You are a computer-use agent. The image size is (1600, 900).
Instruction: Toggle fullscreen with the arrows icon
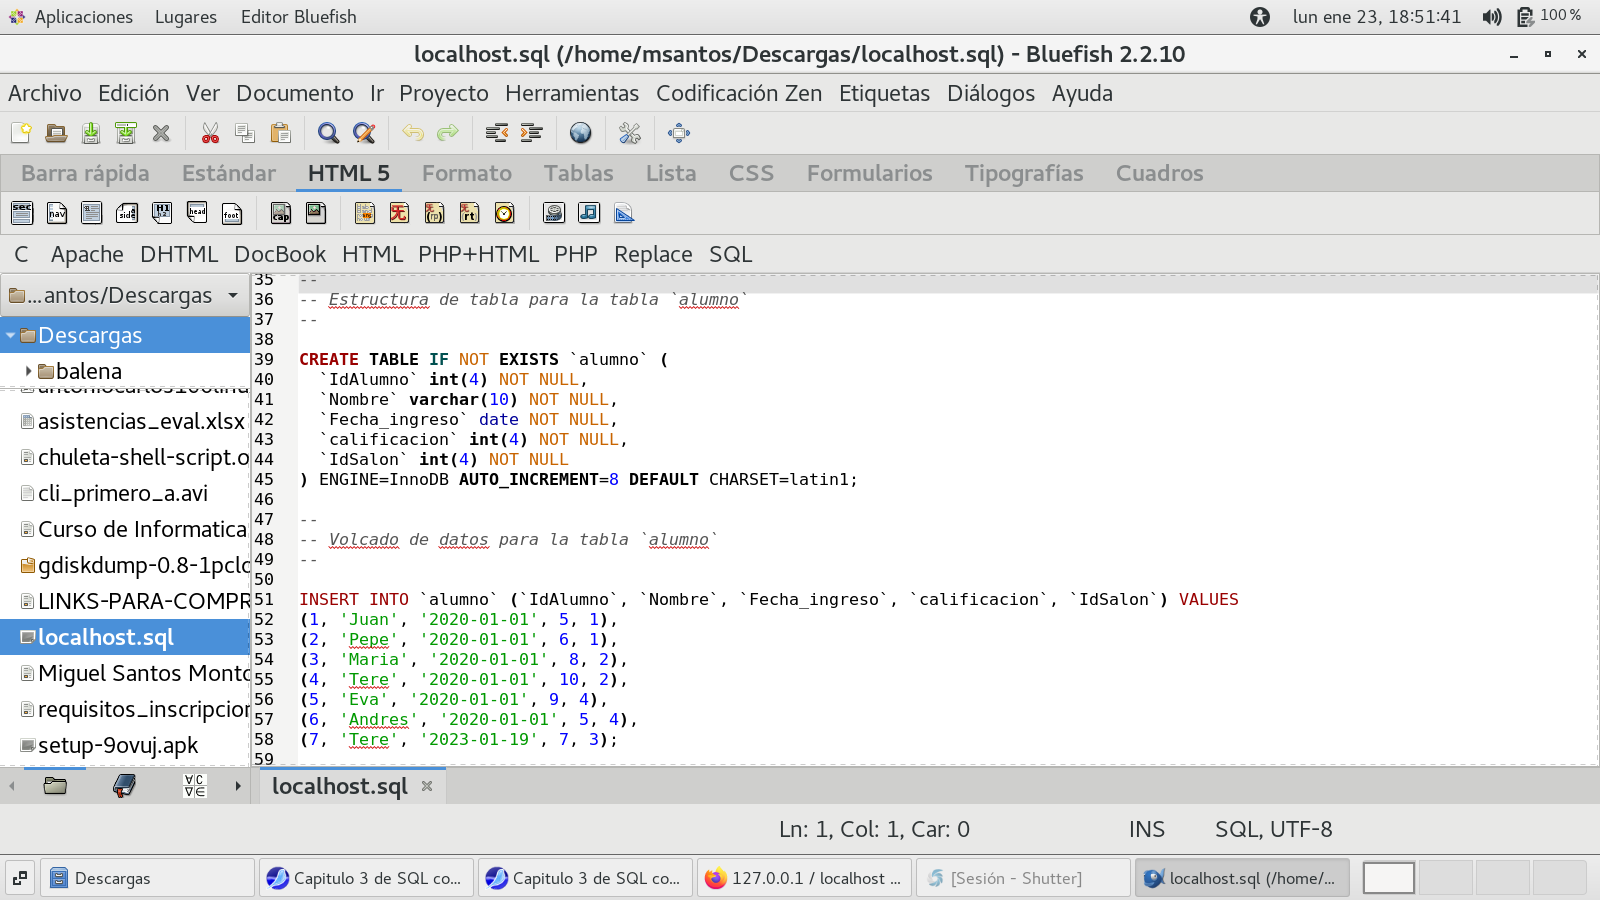(679, 133)
